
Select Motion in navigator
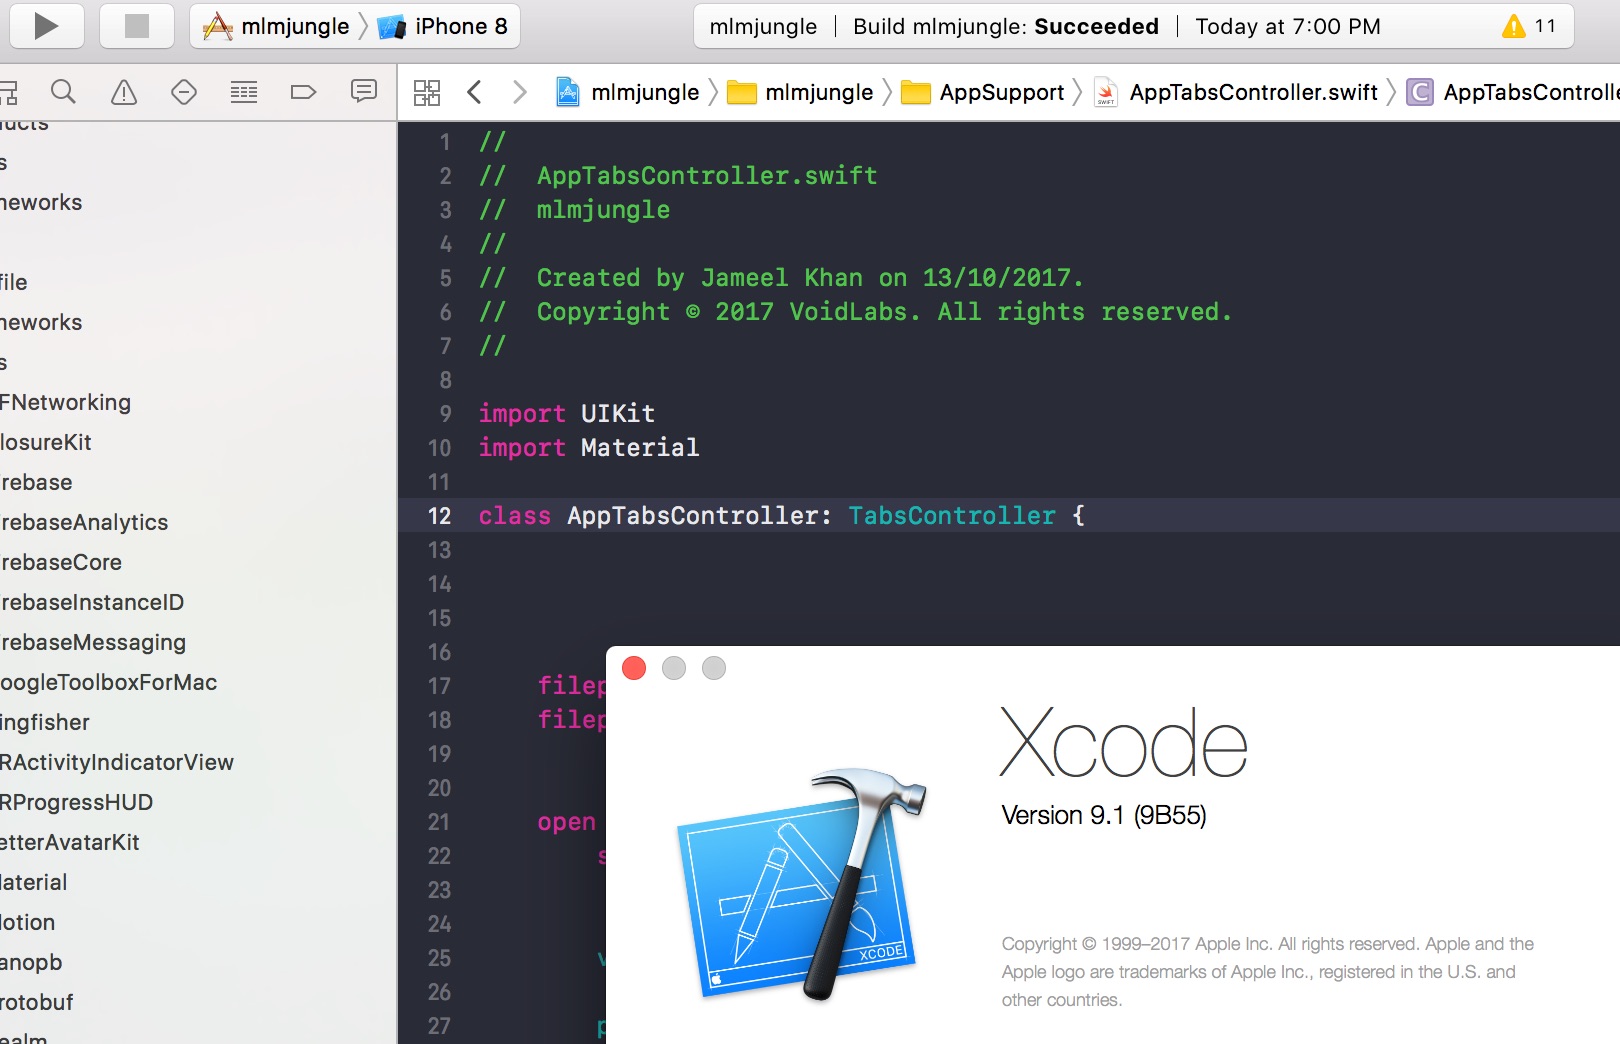(28, 922)
